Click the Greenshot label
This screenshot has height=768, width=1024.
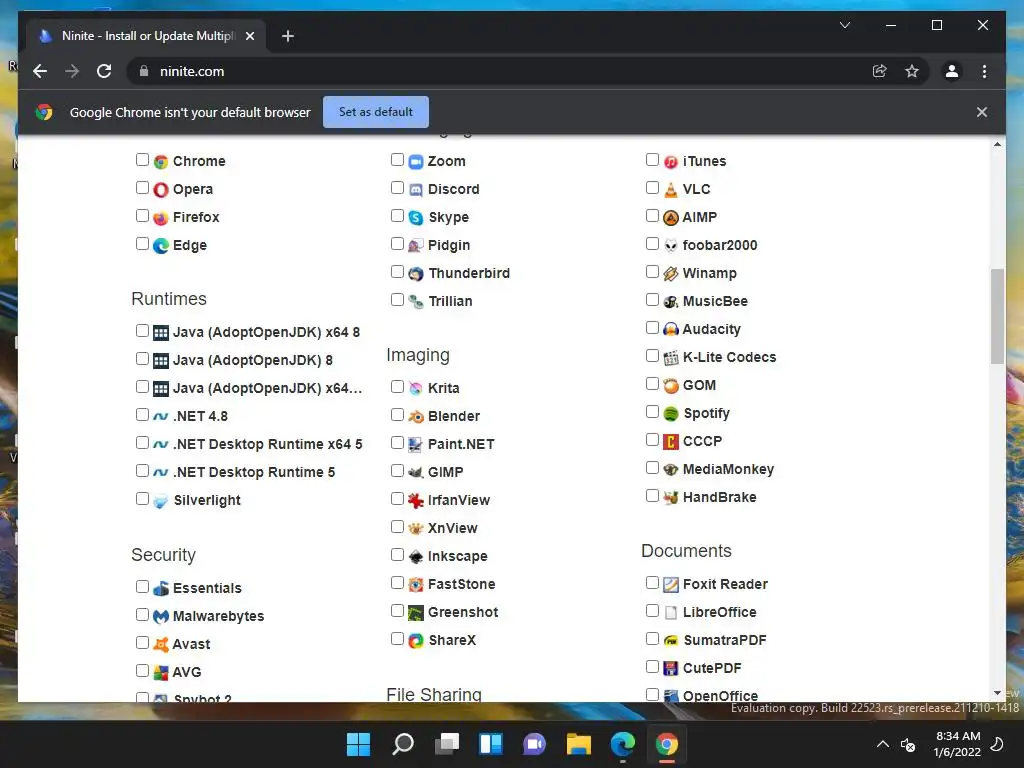click(x=463, y=613)
